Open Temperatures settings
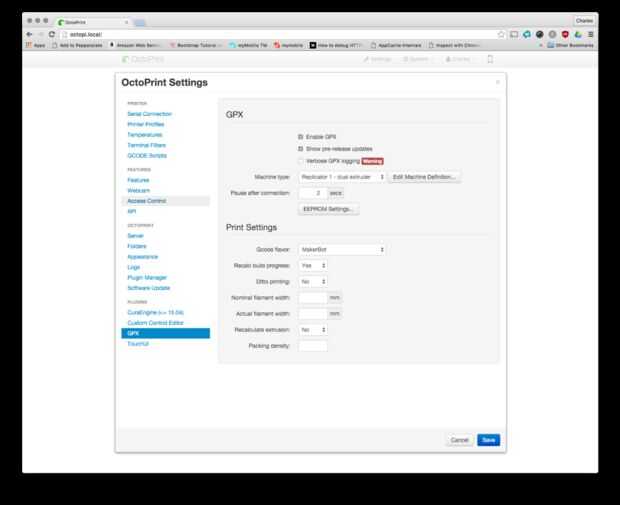Viewport: 620px width, 505px height. coord(145,135)
